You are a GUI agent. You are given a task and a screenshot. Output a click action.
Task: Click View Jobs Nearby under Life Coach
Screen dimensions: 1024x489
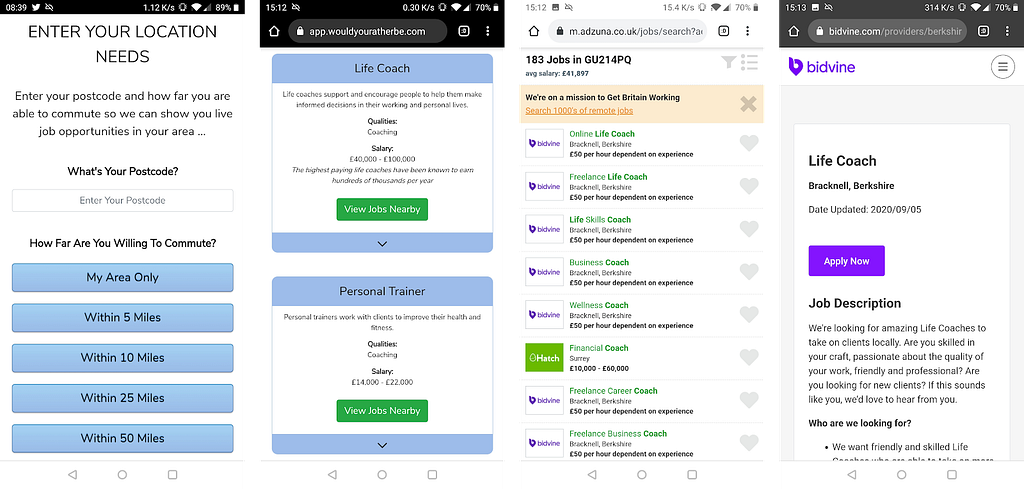point(382,210)
